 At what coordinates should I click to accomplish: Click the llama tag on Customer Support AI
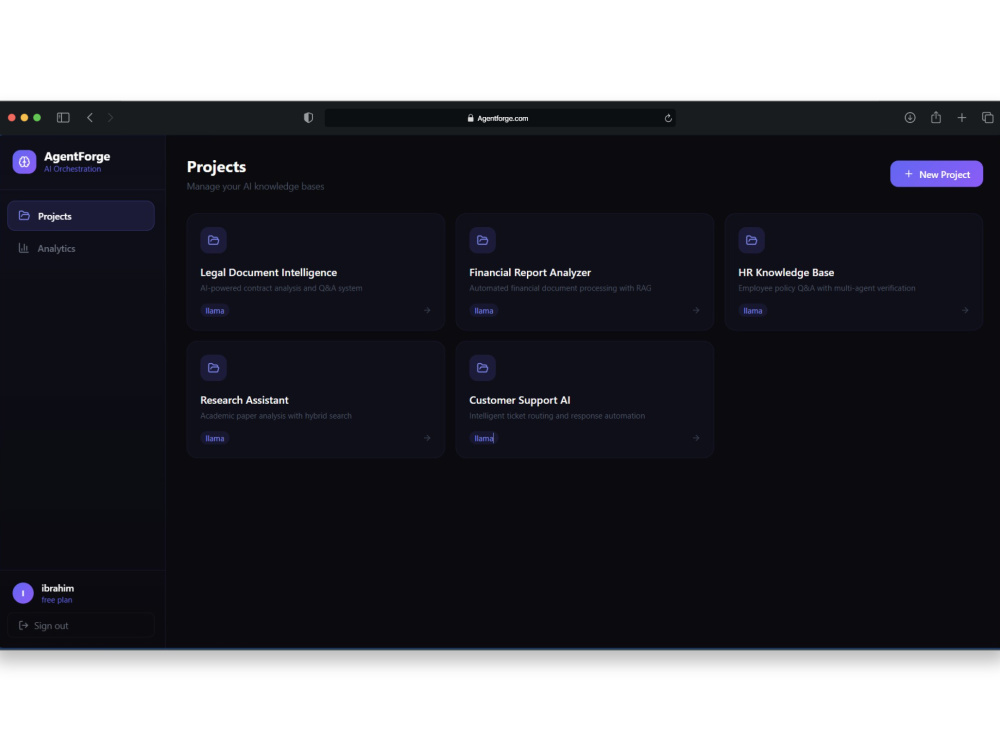[484, 438]
